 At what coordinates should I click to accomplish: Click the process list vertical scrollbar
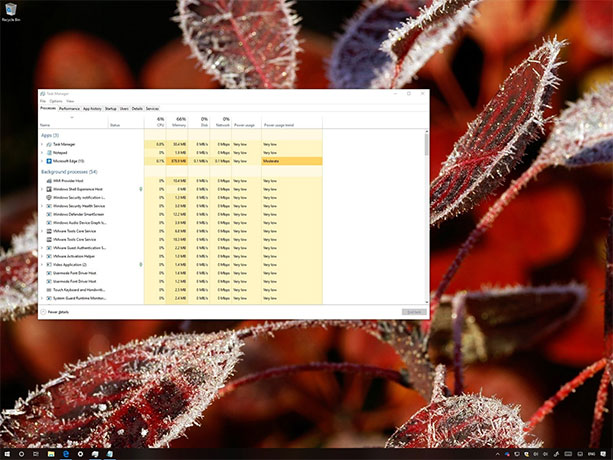click(x=426, y=217)
